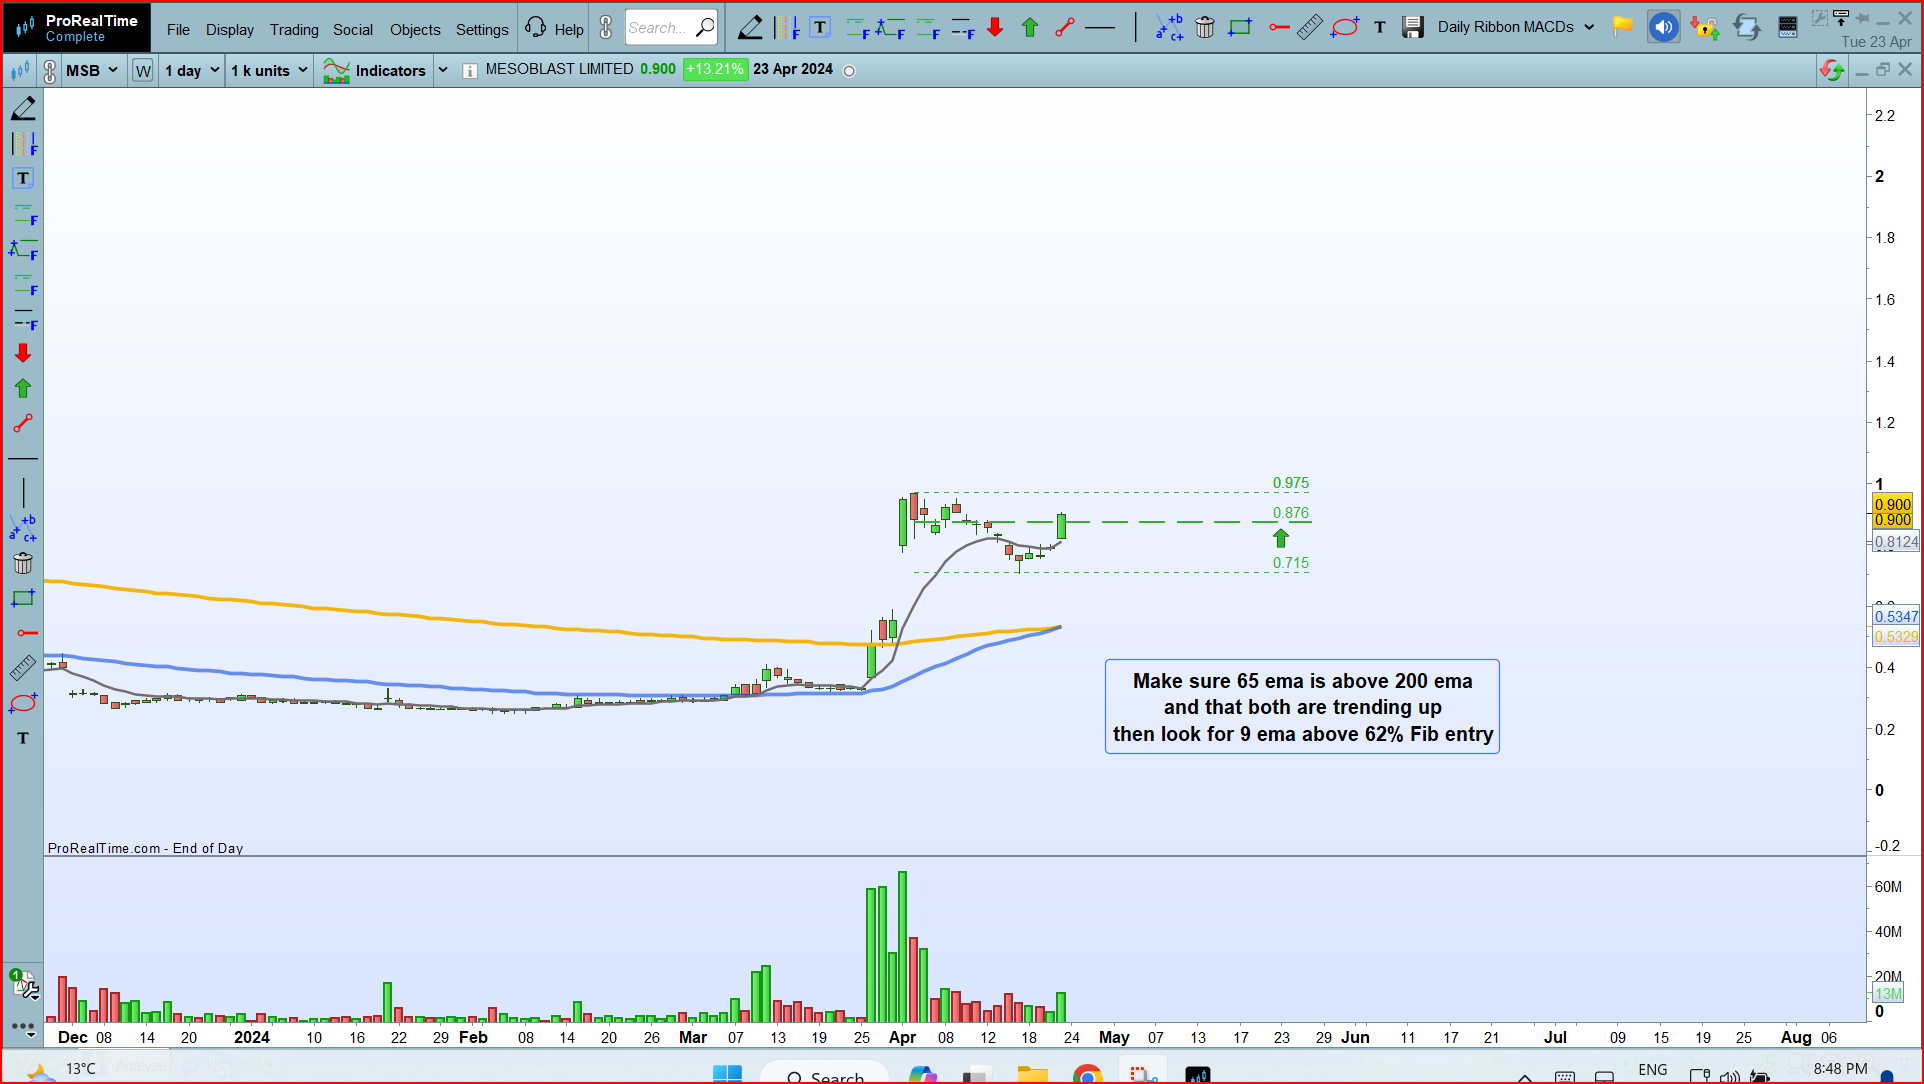Click the candlestick chart style icon
The width and height of the screenshot is (1924, 1084).
click(20, 71)
